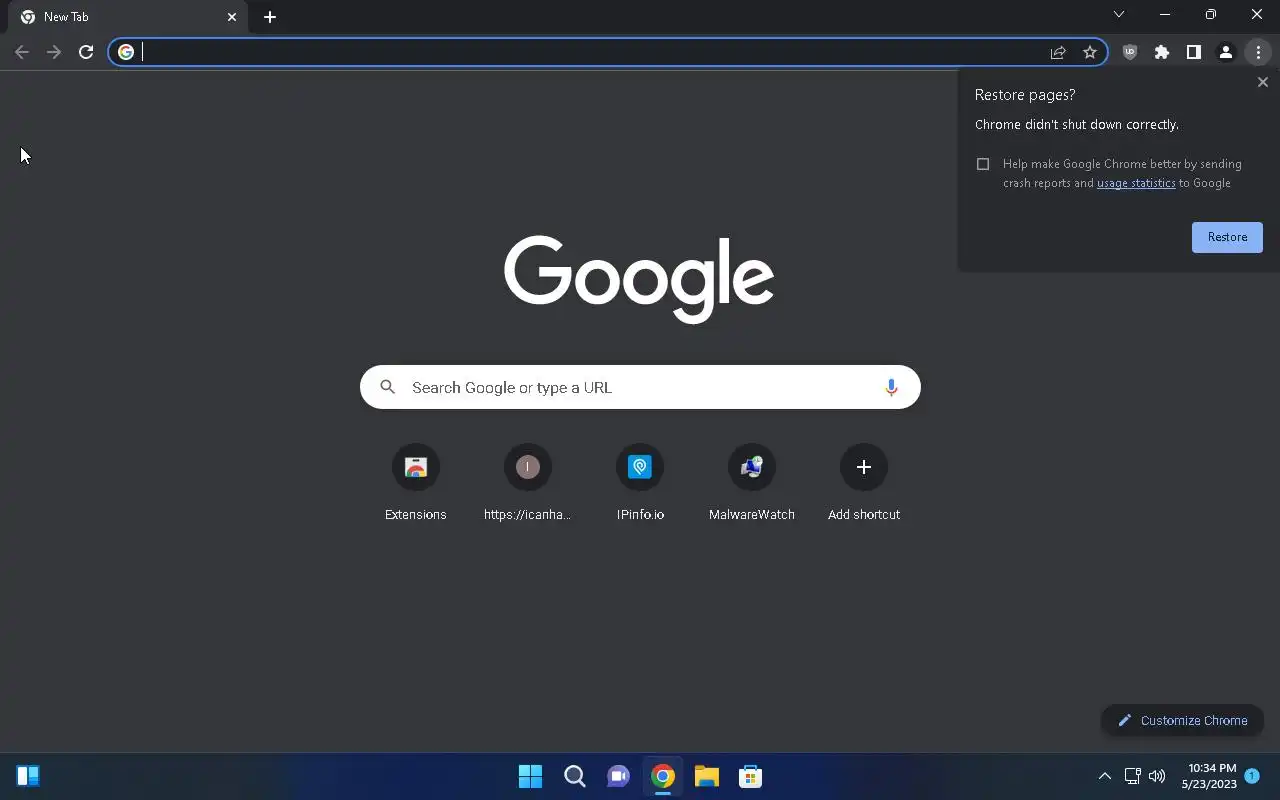
Task: Dismiss the Restore pages popup
Action: pos(1262,82)
